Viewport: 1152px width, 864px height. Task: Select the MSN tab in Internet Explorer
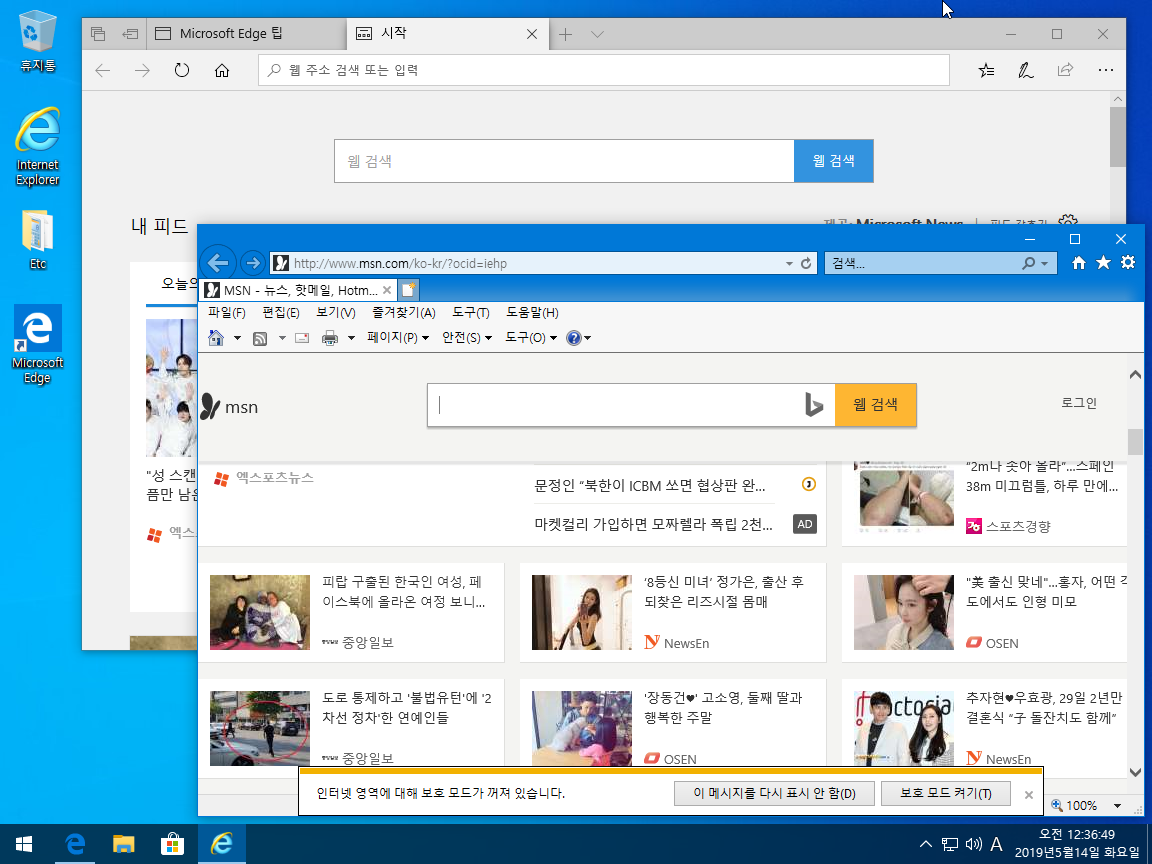tap(298, 289)
